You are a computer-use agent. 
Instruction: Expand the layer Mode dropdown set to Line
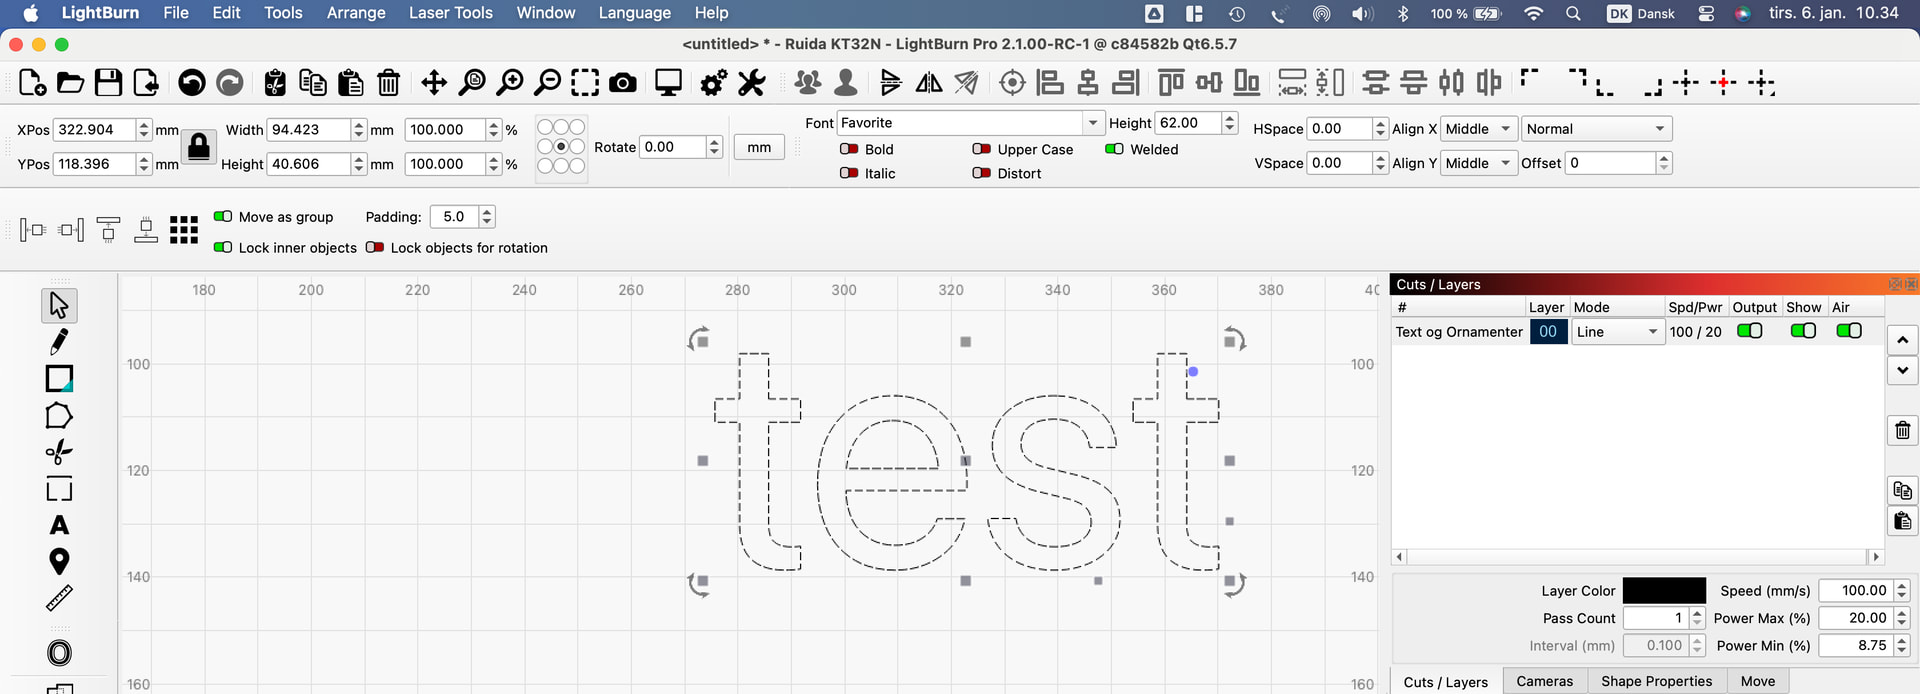tap(1616, 332)
